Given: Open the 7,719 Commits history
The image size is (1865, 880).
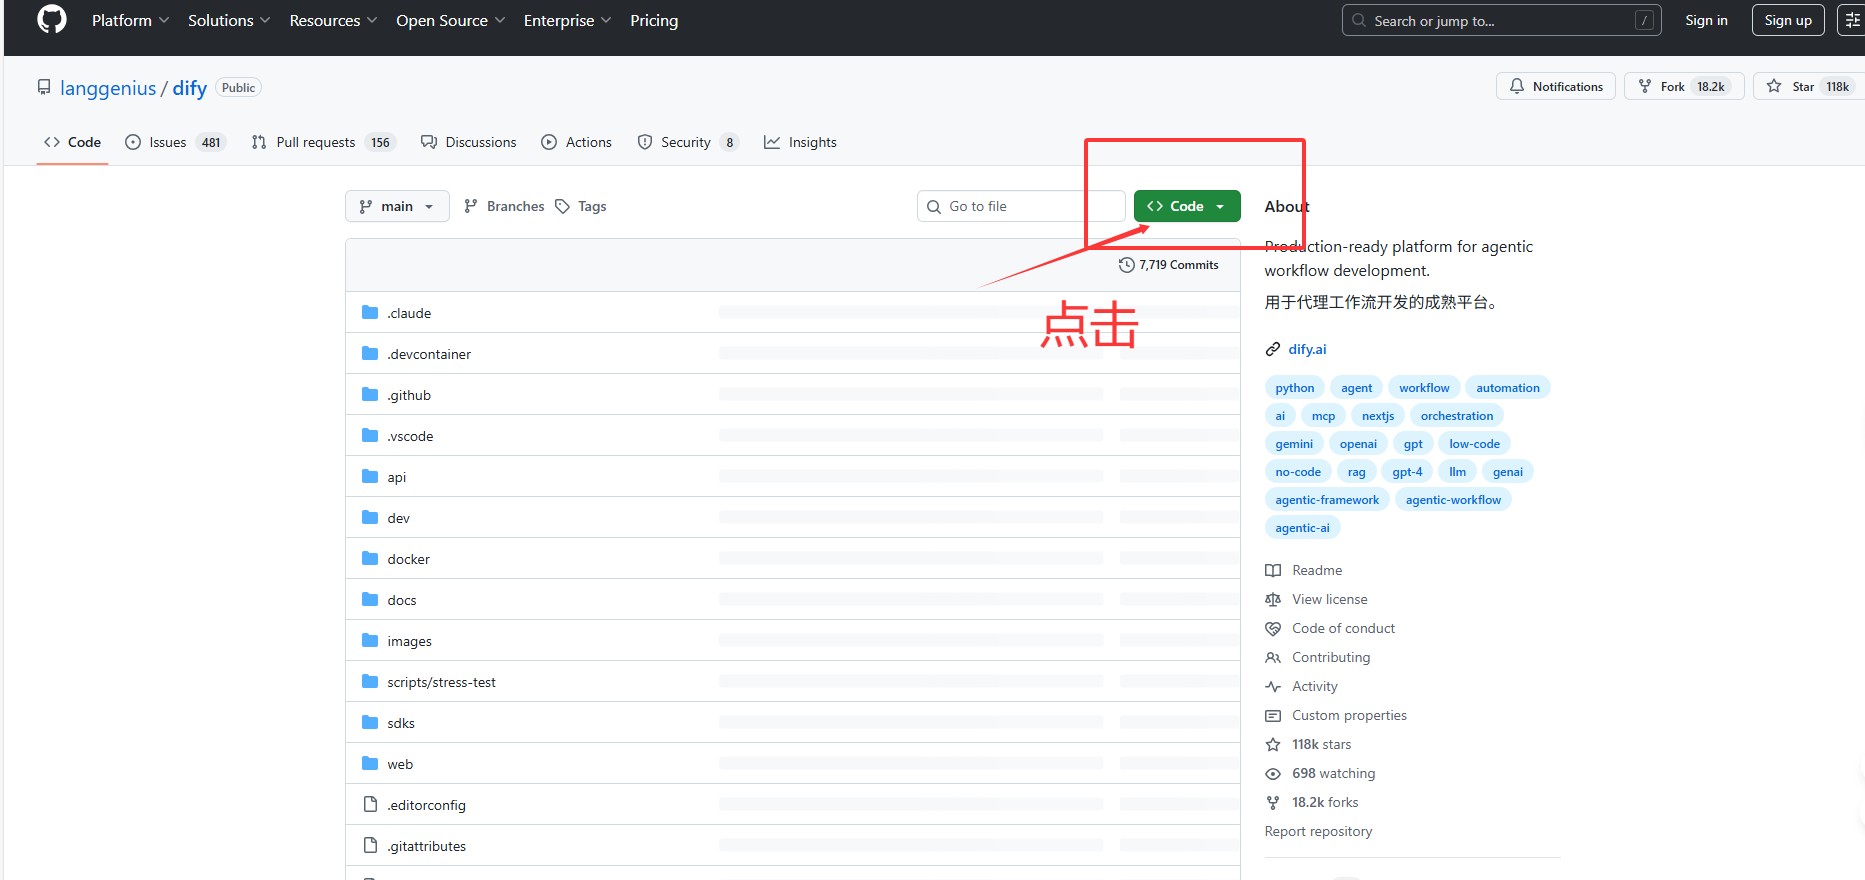Looking at the screenshot, I should (x=1169, y=265).
